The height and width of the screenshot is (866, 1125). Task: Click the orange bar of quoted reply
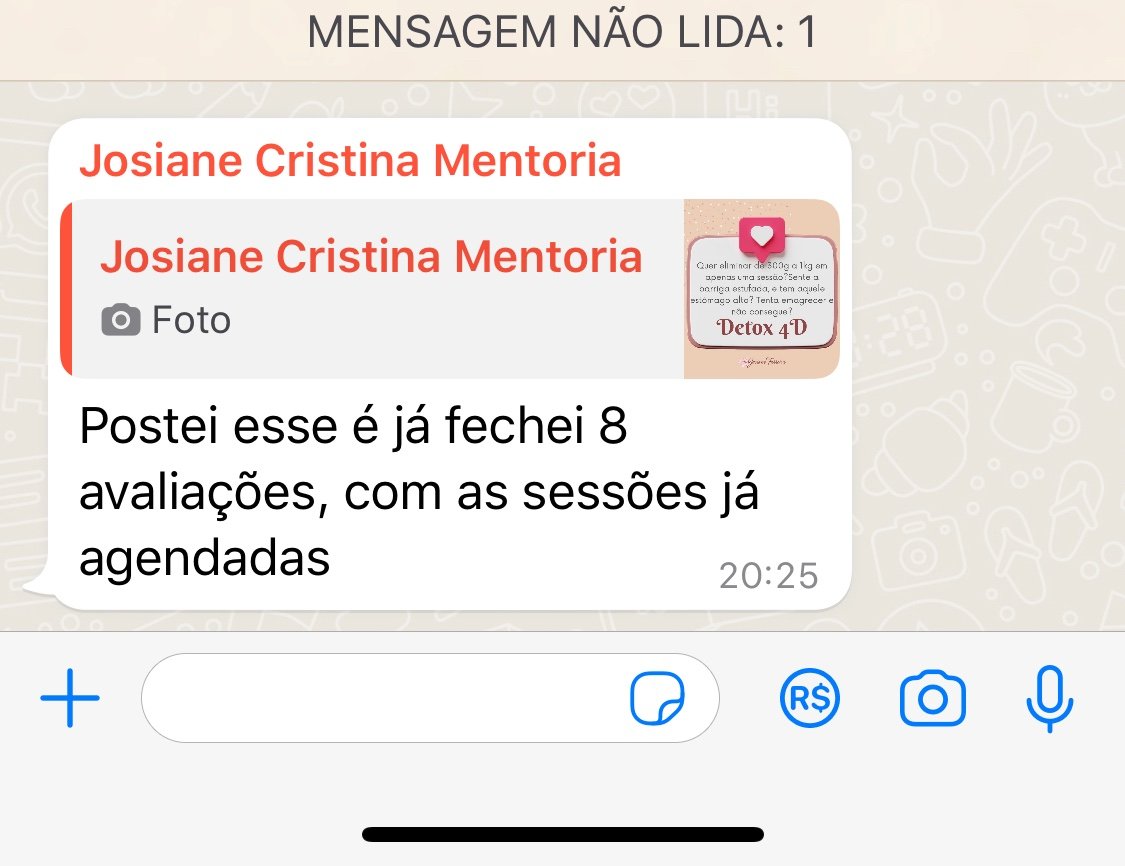pyautogui.click(x=66, y=288)
